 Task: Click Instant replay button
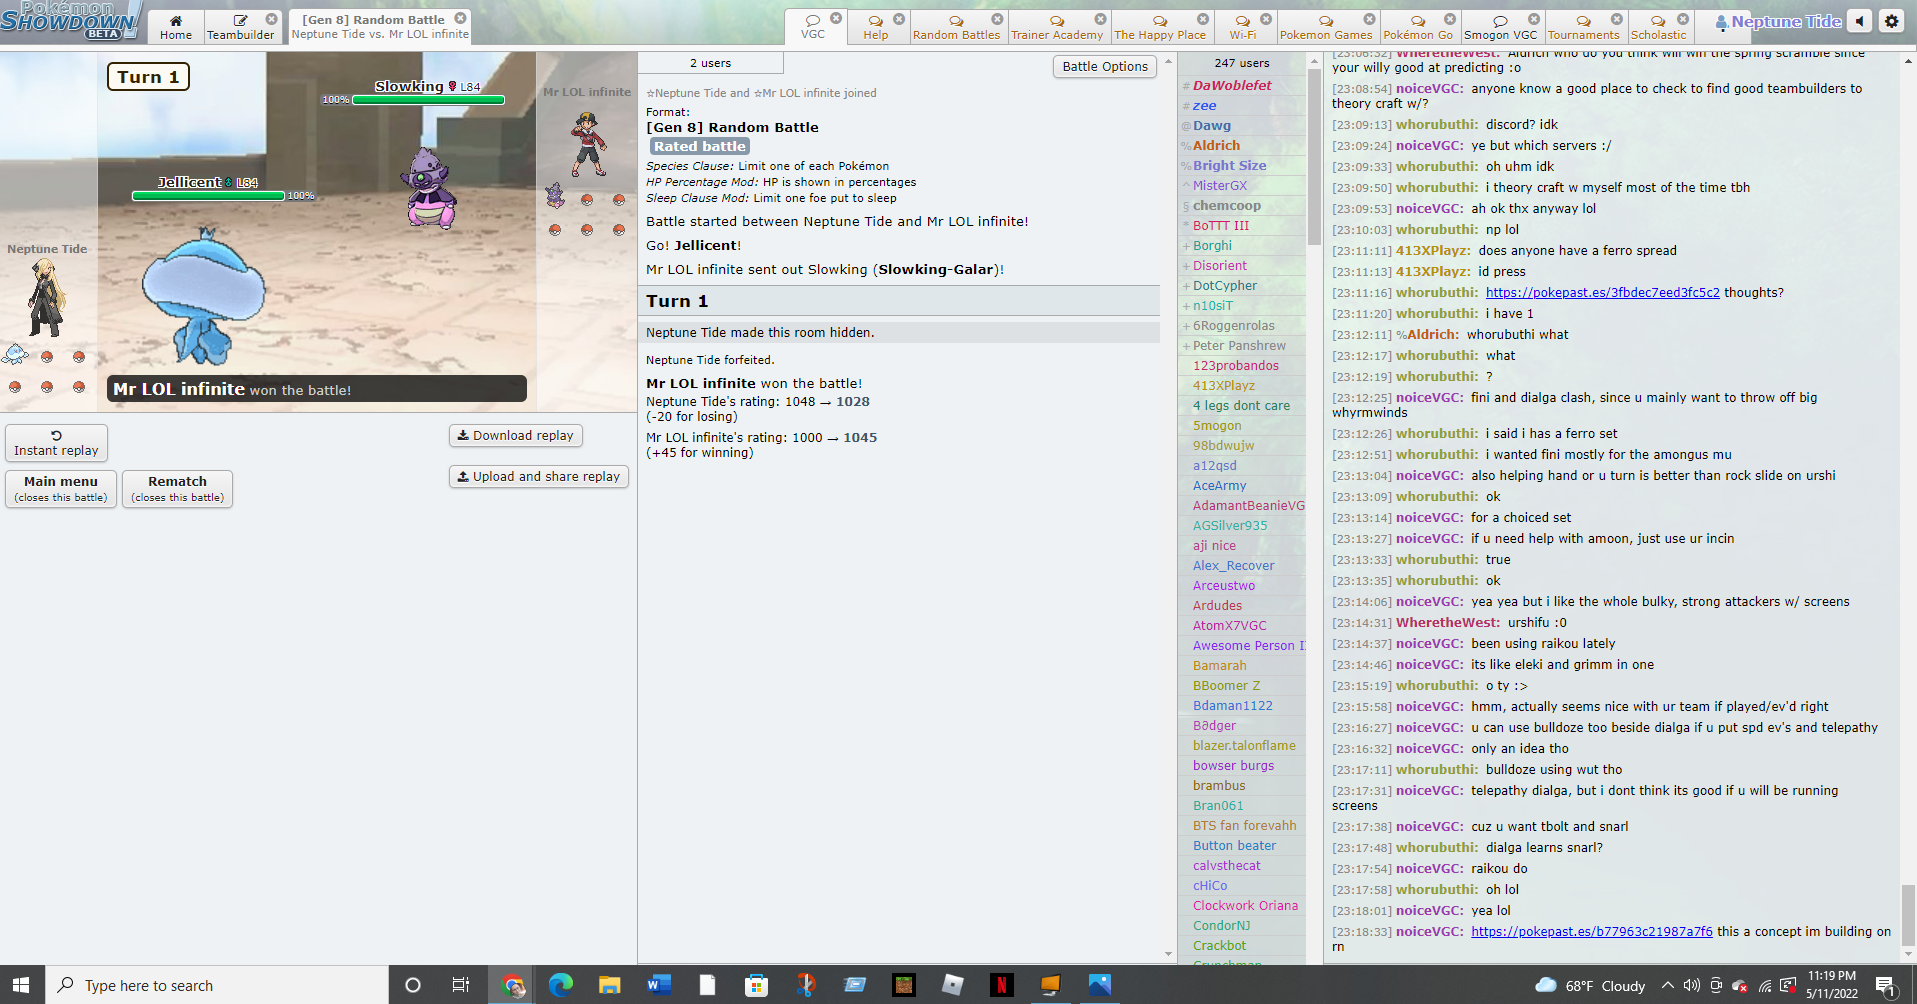56,443
